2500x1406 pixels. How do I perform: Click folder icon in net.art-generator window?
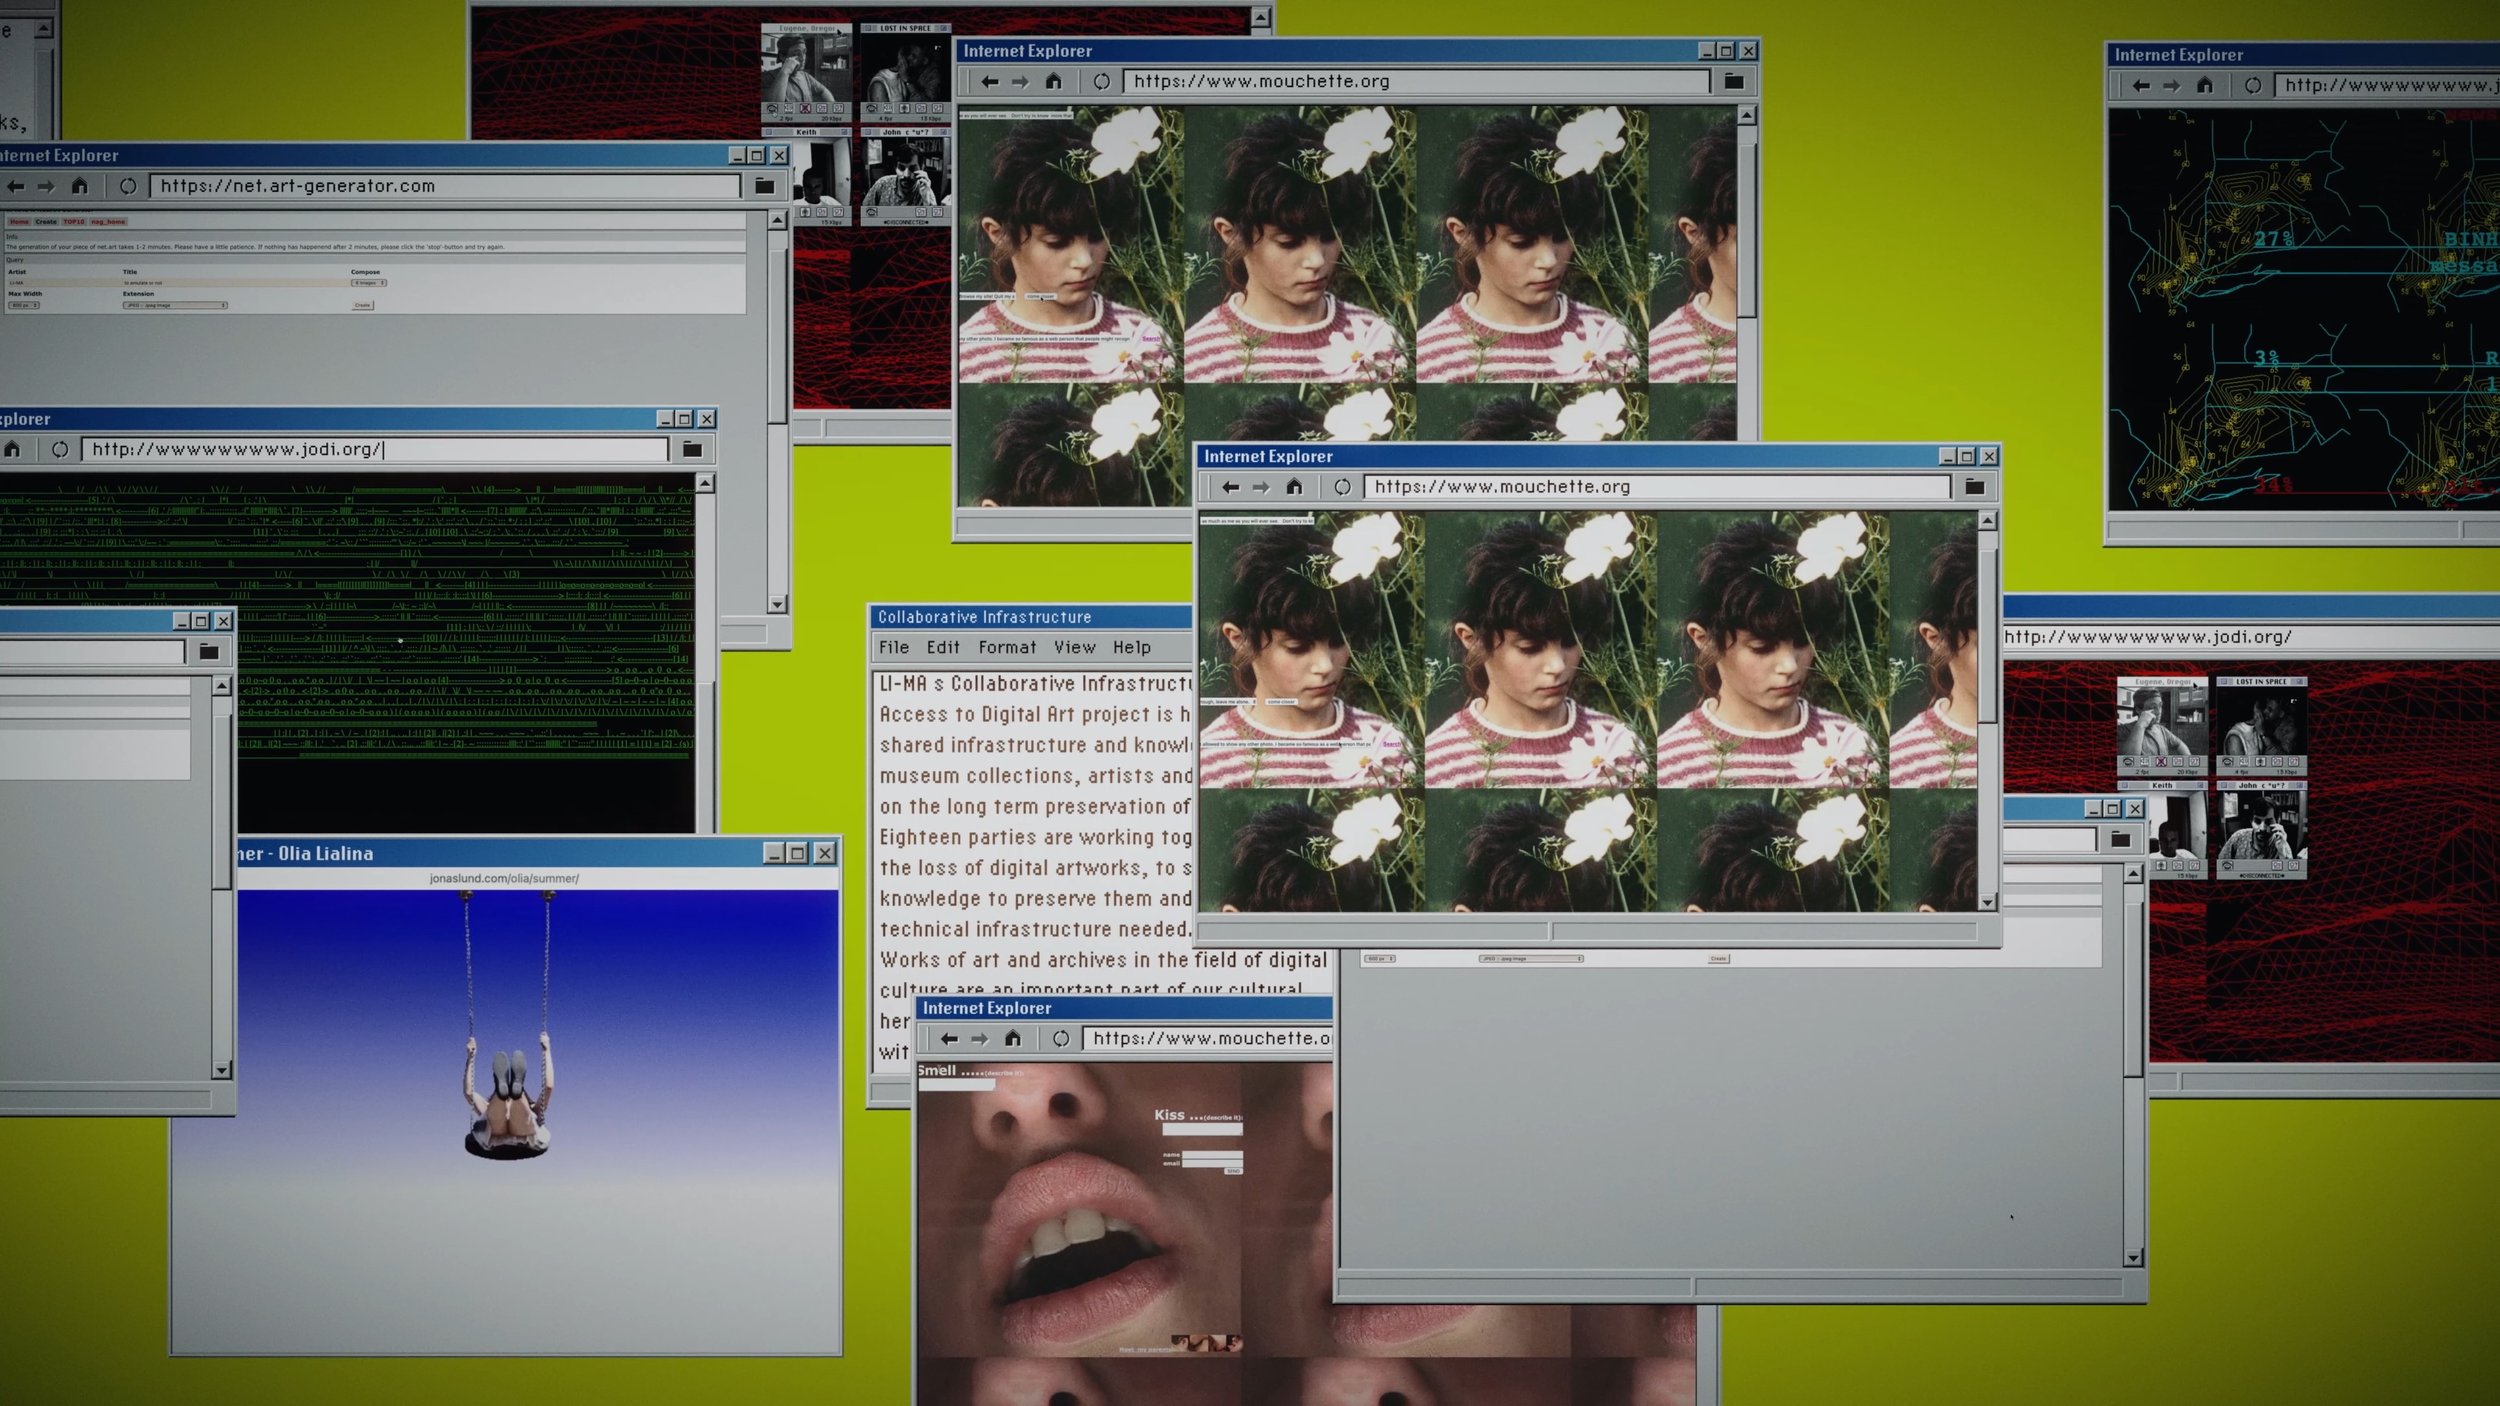tap(765, 186)
